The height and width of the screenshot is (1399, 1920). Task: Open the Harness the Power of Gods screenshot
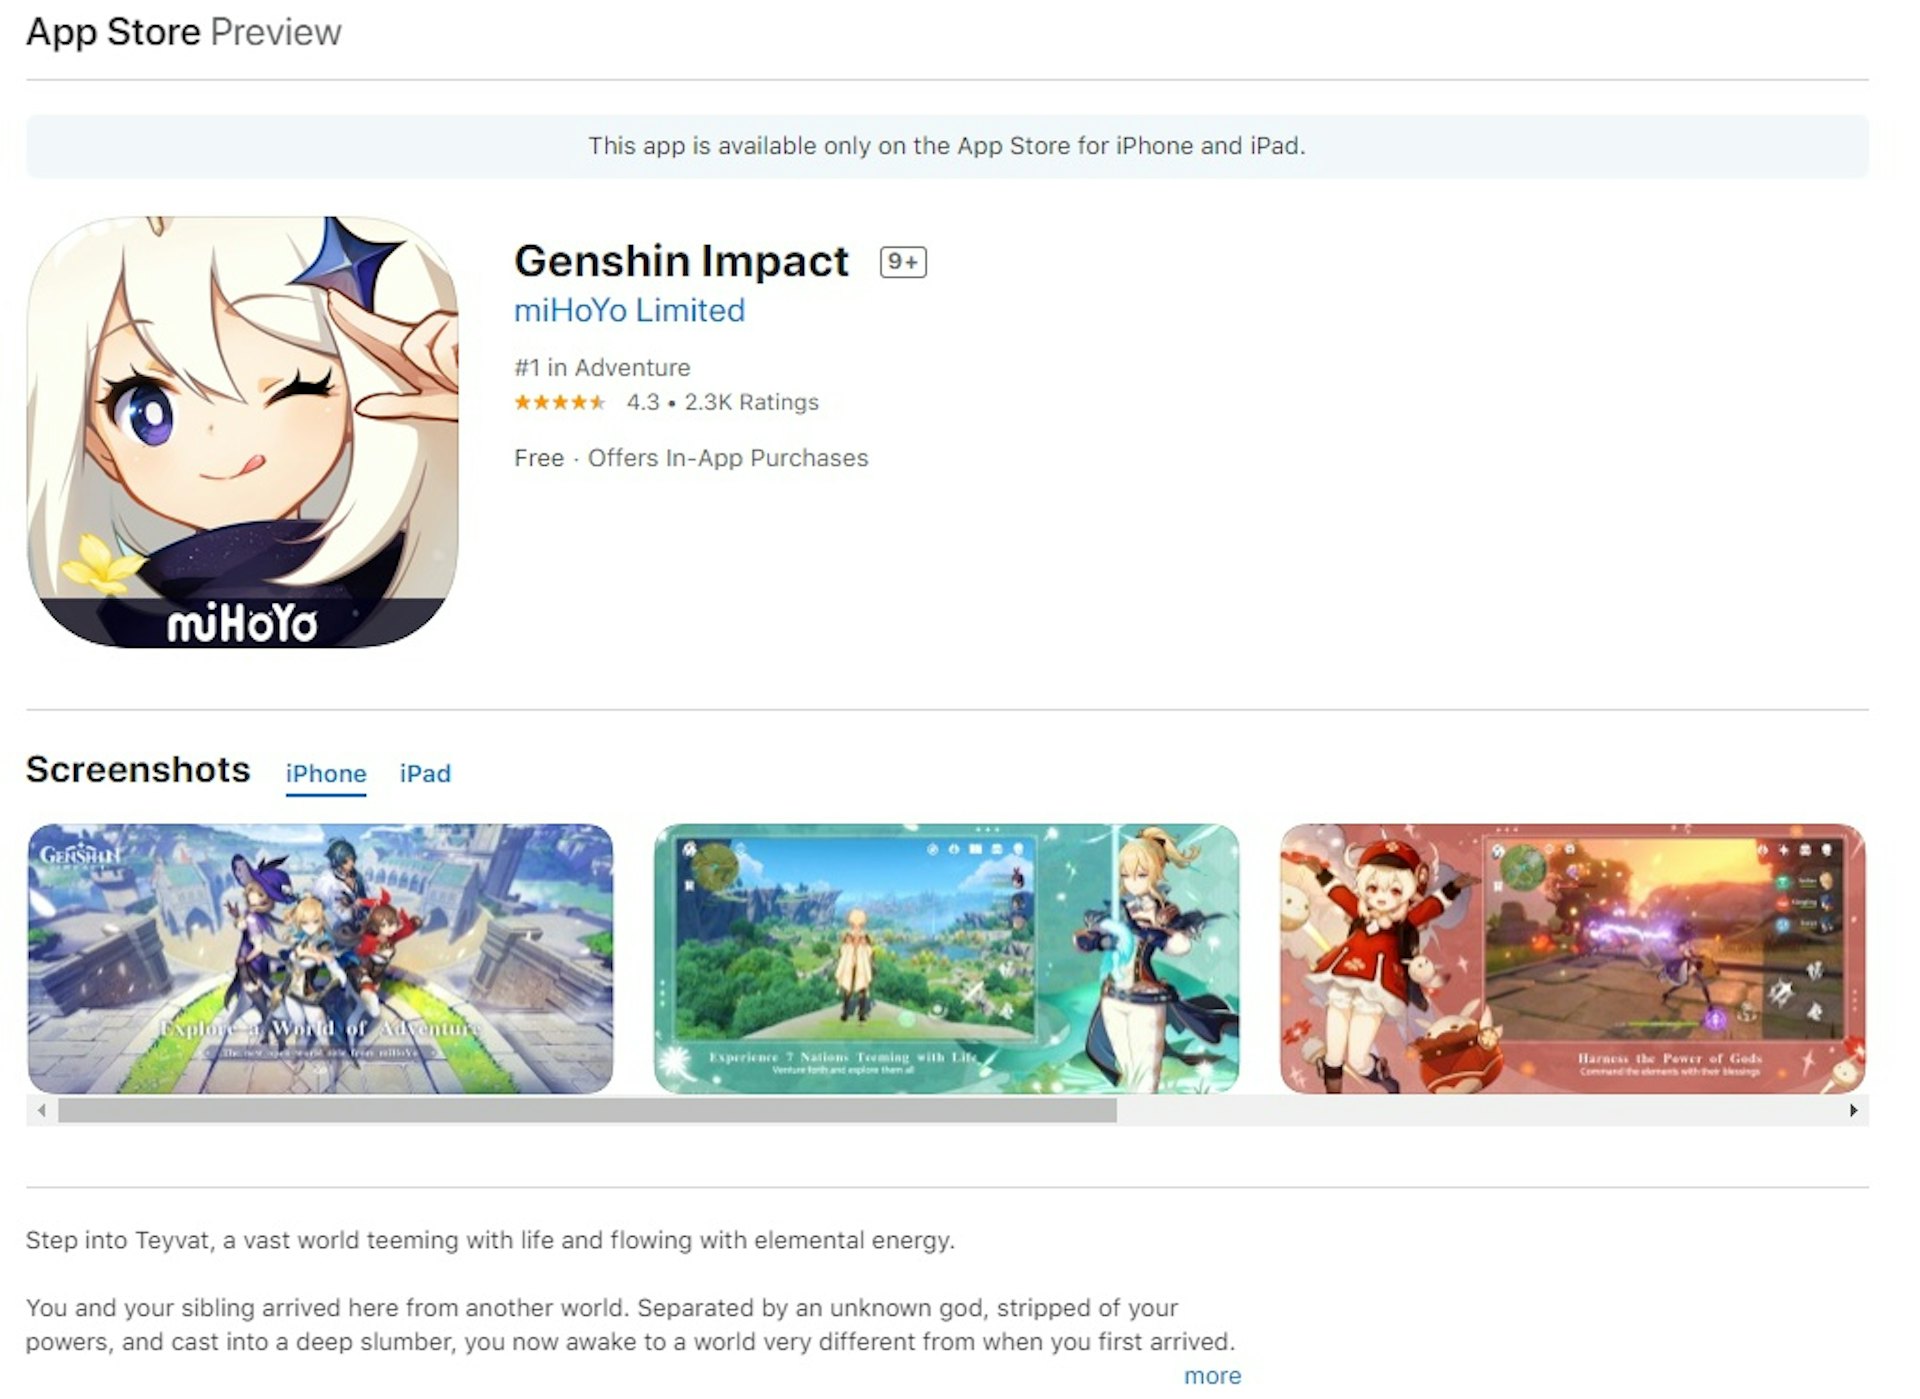coord(1572,958)
